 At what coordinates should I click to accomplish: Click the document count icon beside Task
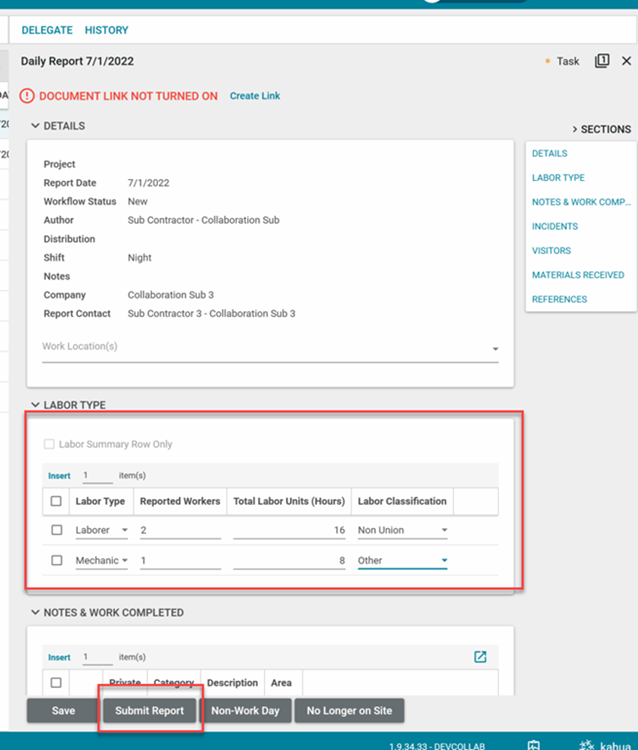(602, 61)
